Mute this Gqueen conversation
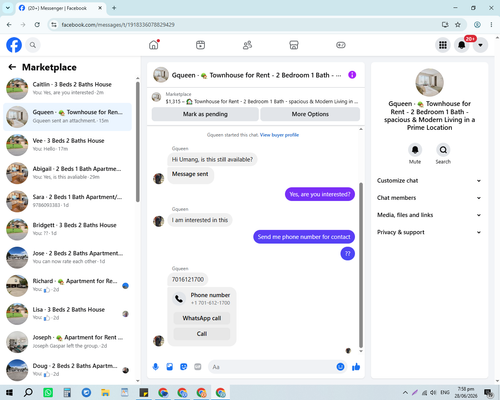The height and width of the screenshot is (400, 500). tap(415, 150)
